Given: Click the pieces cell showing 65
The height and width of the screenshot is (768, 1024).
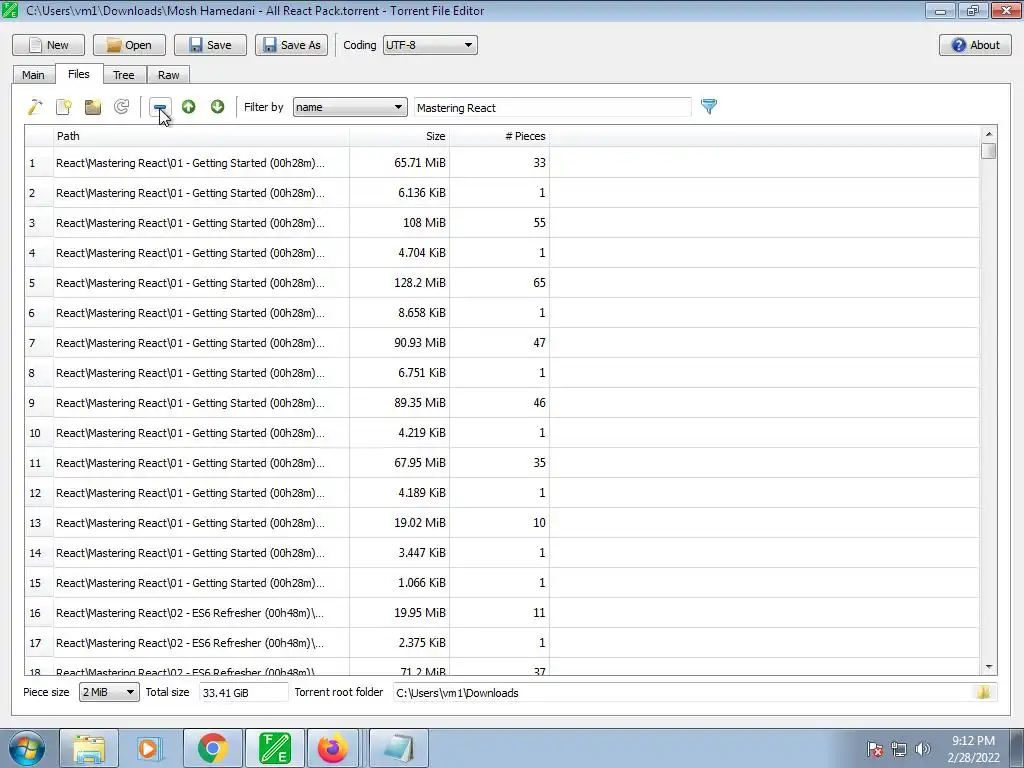Looking at the screenshot, I should point(500,283).
